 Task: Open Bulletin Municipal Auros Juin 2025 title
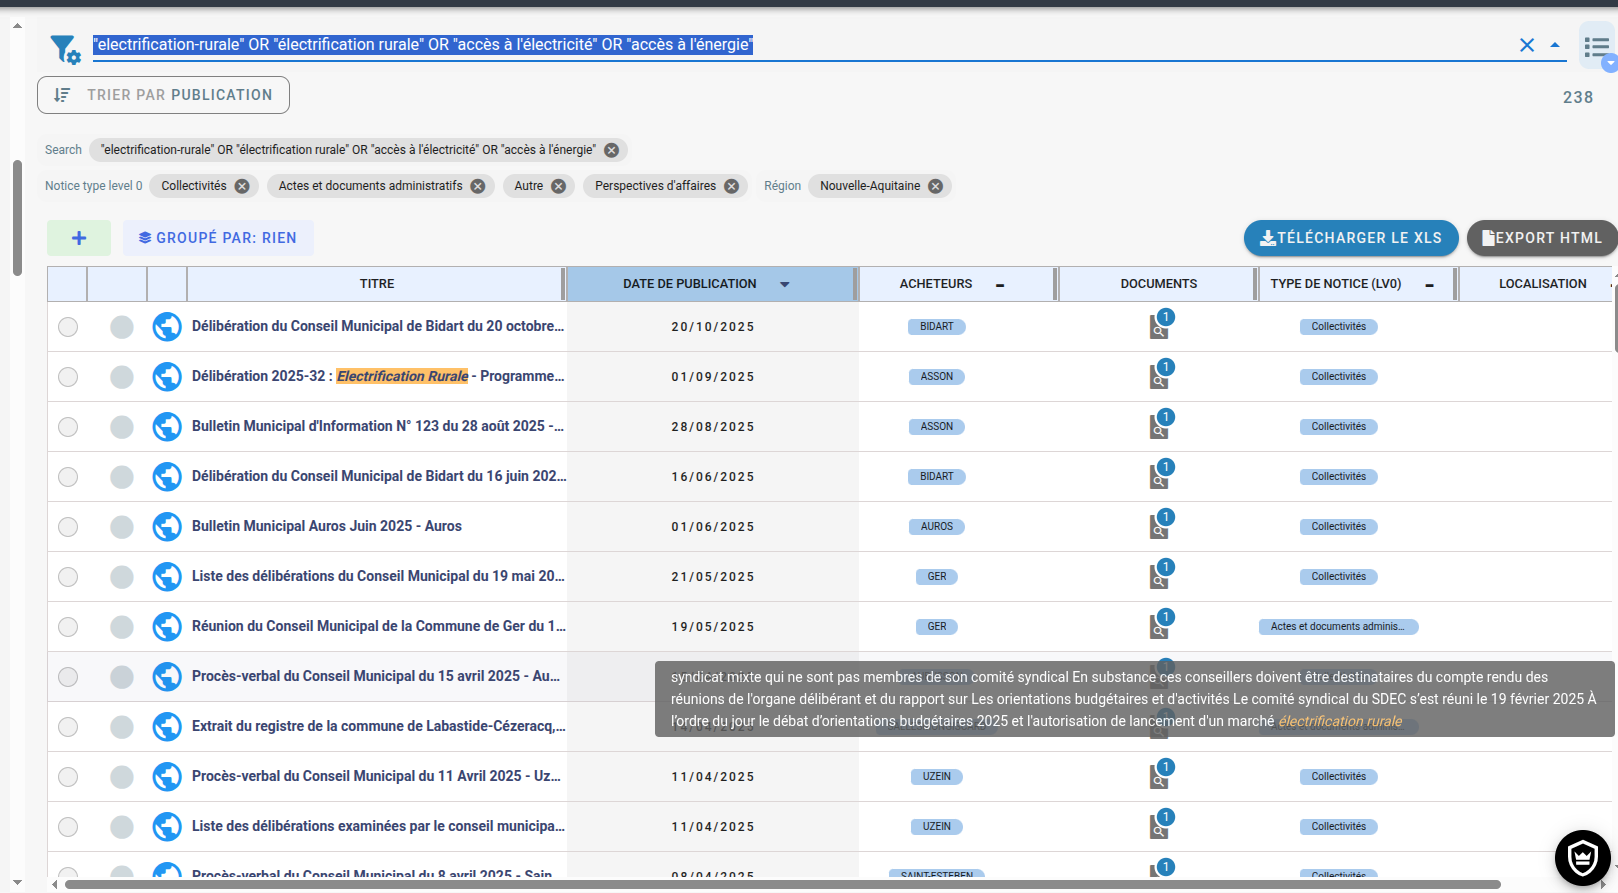click(x=327, y=526)
